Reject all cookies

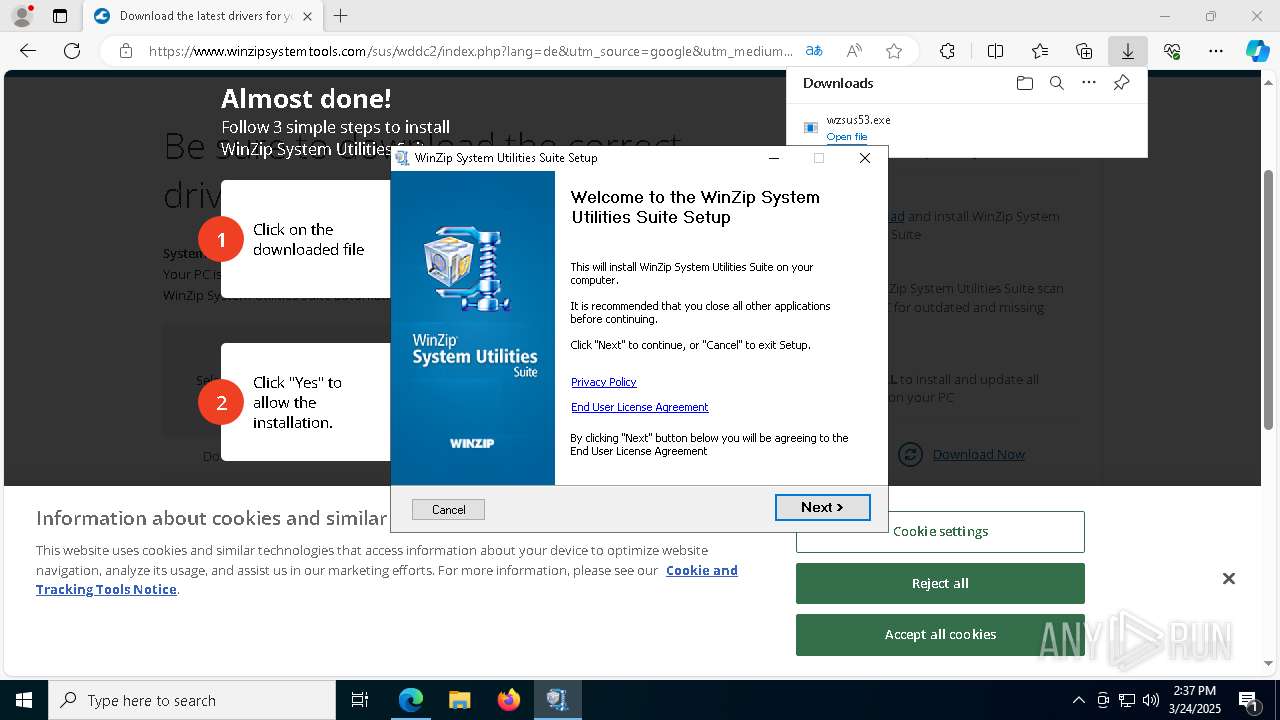click(x=940, y=583)
